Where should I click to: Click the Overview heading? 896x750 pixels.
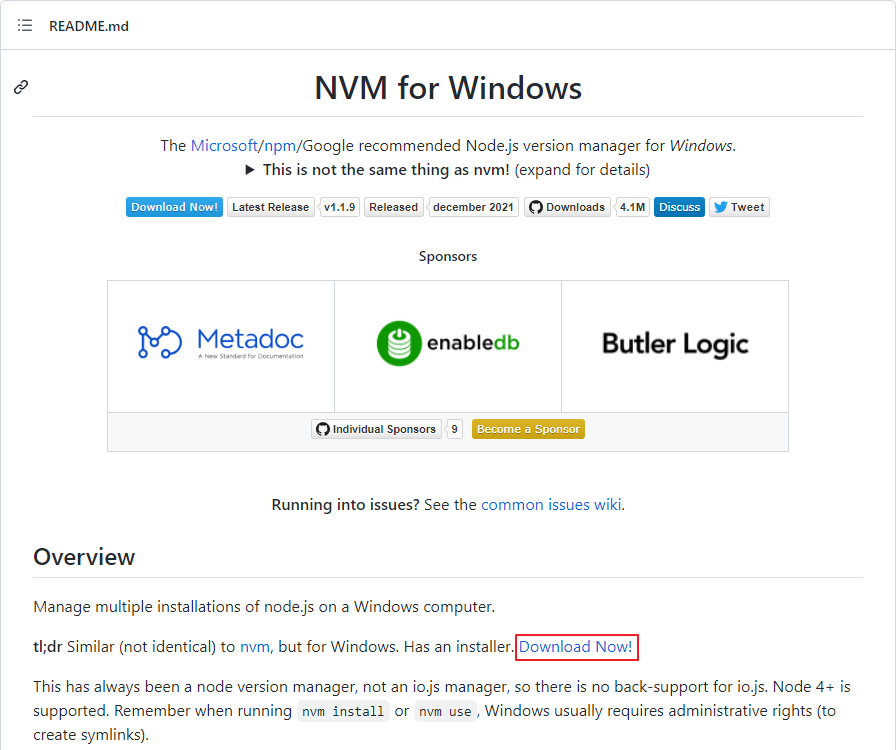[84, 557]
